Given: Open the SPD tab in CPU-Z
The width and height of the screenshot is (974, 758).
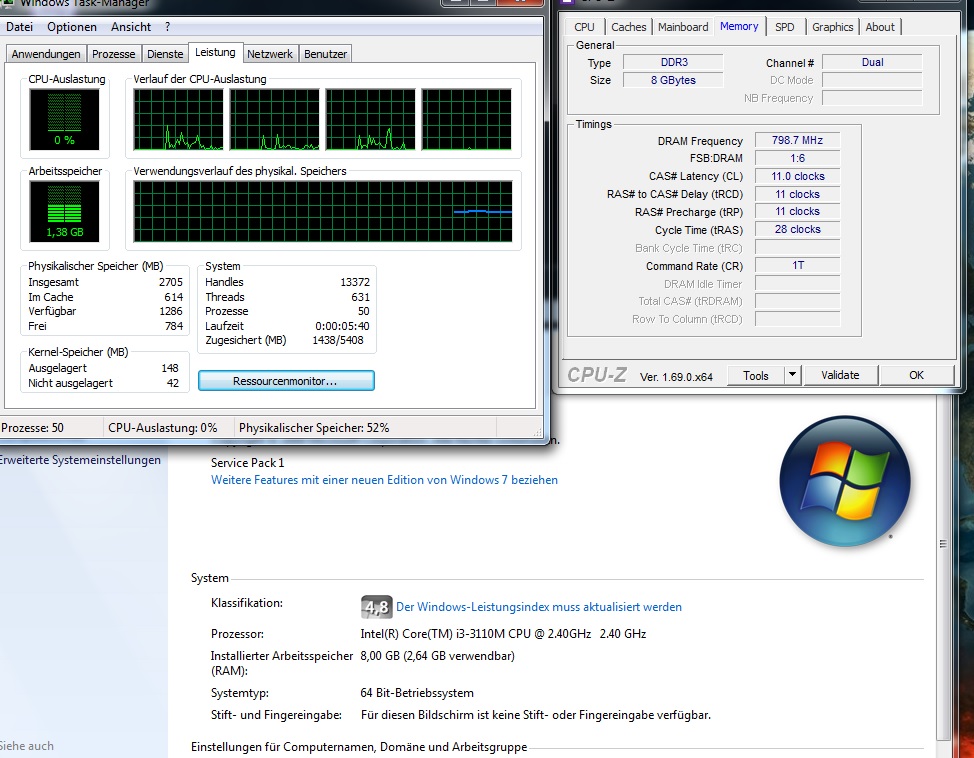Looking at the screenshot, I should coord(785,27).
